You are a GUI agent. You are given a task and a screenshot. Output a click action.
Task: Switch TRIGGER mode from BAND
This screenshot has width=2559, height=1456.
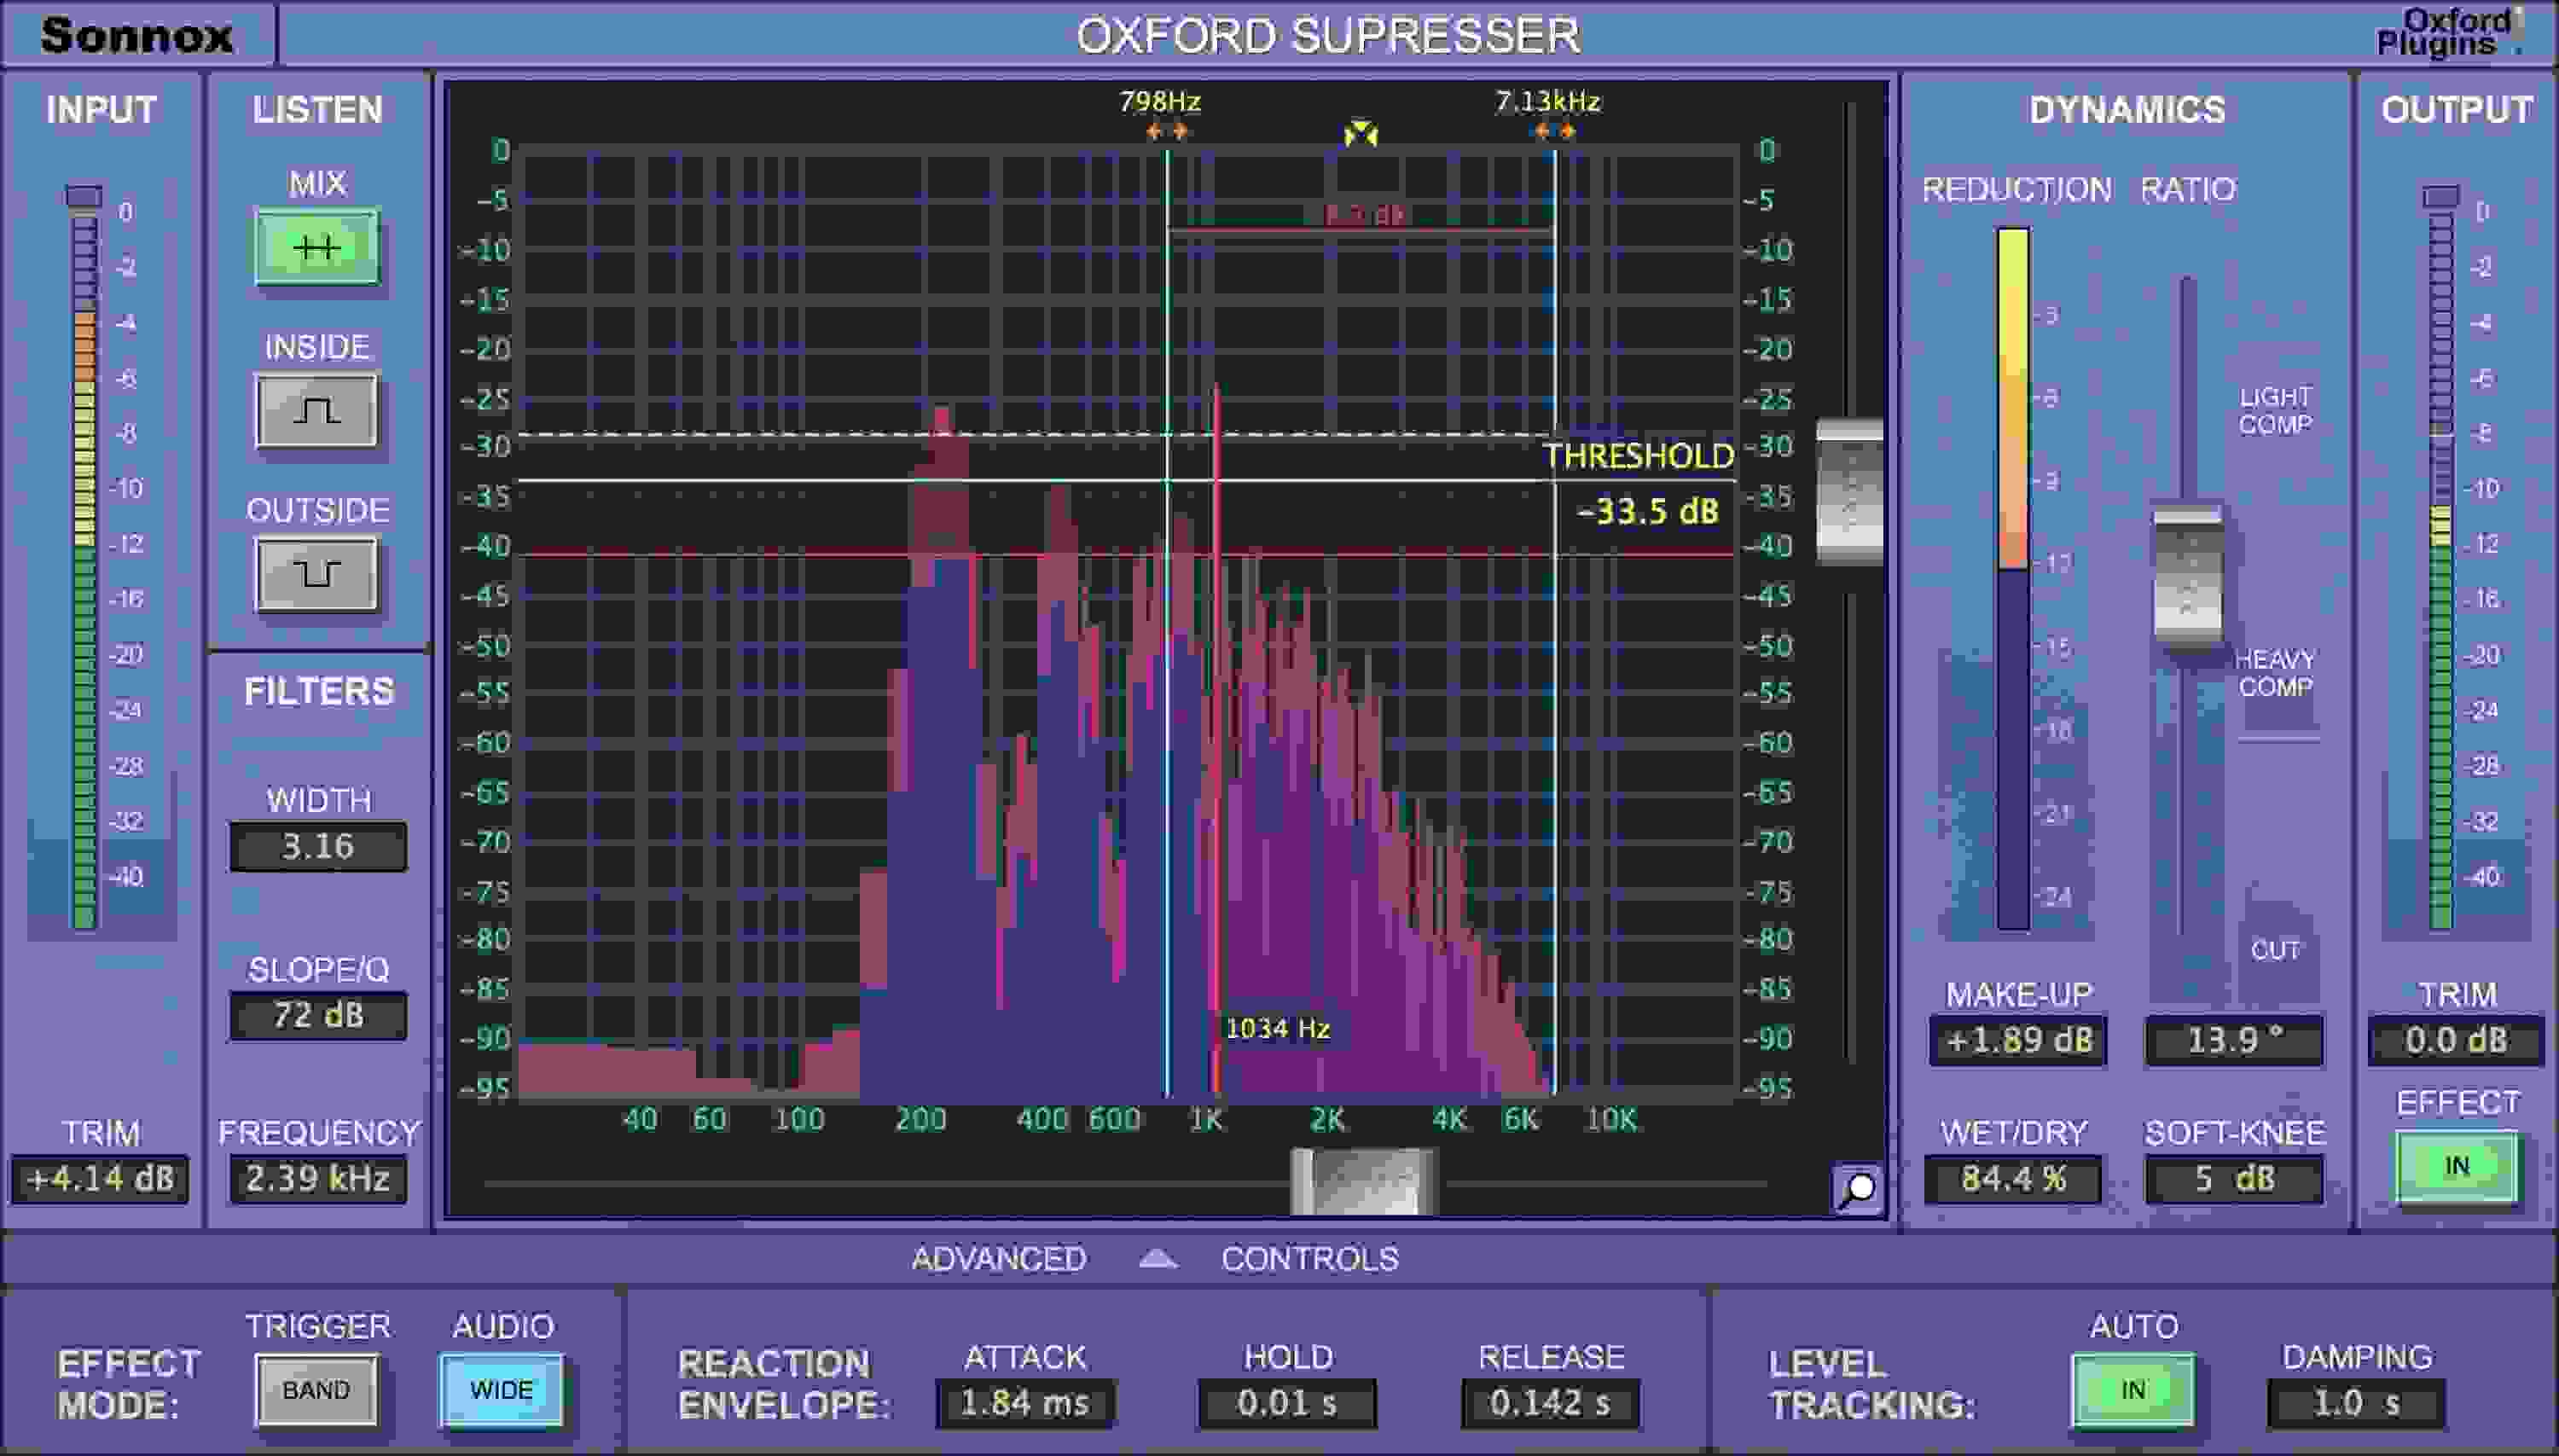click(316, 1388)
